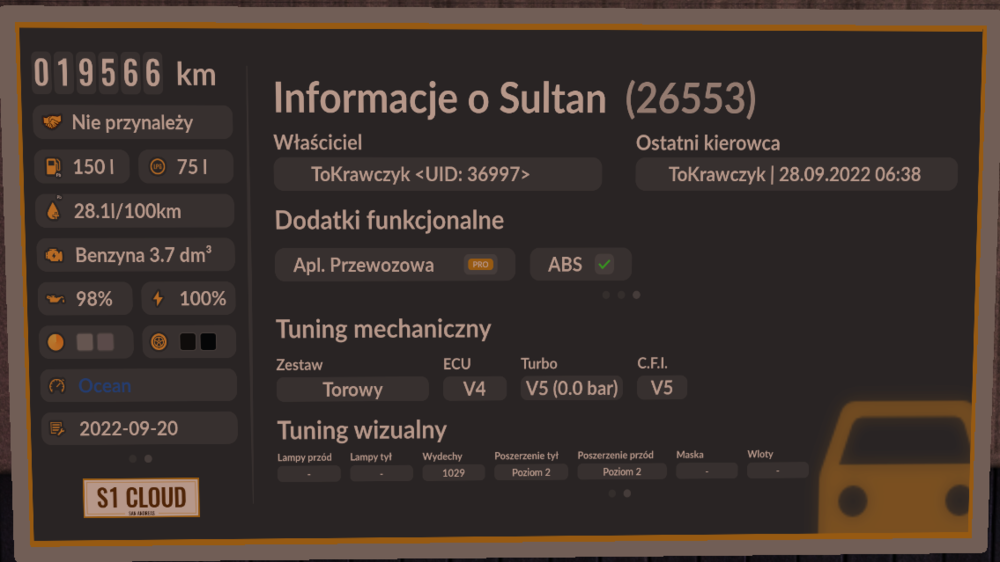Click the Poszerzenie tył Poziom 2 value
The image size is (1000, 562).
click(531, 472)
